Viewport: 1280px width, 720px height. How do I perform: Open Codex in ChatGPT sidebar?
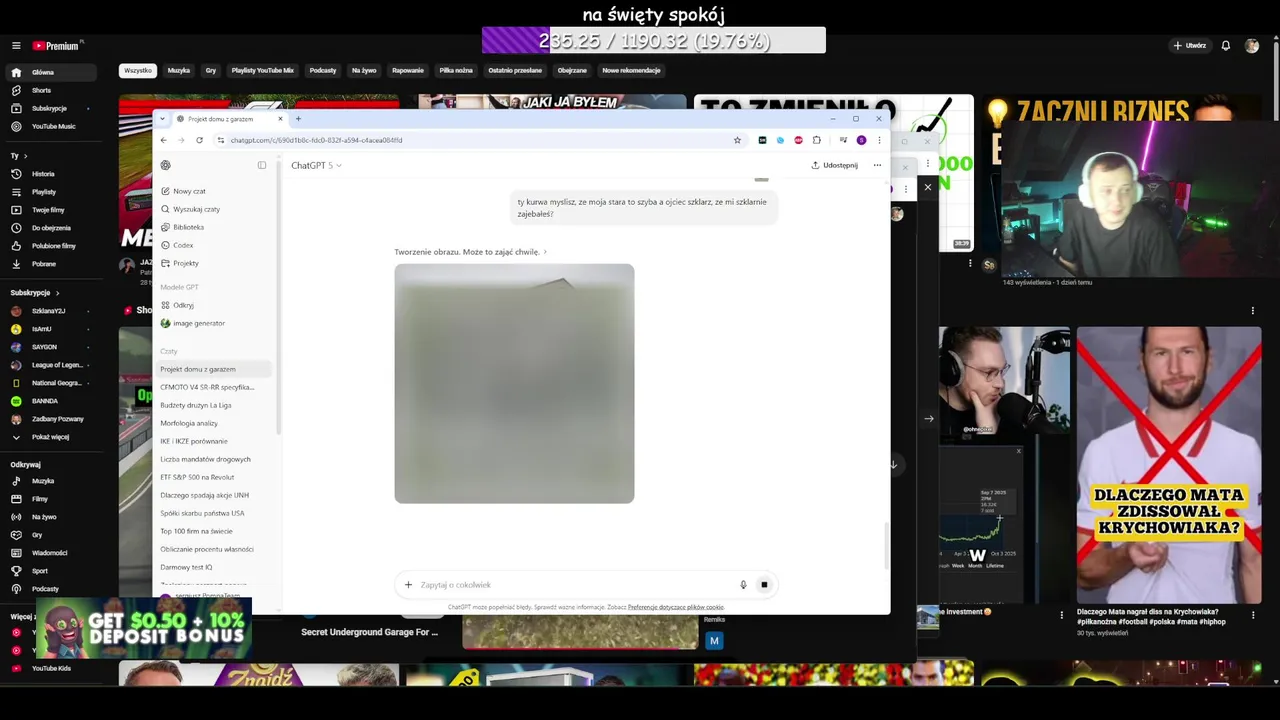183,245
